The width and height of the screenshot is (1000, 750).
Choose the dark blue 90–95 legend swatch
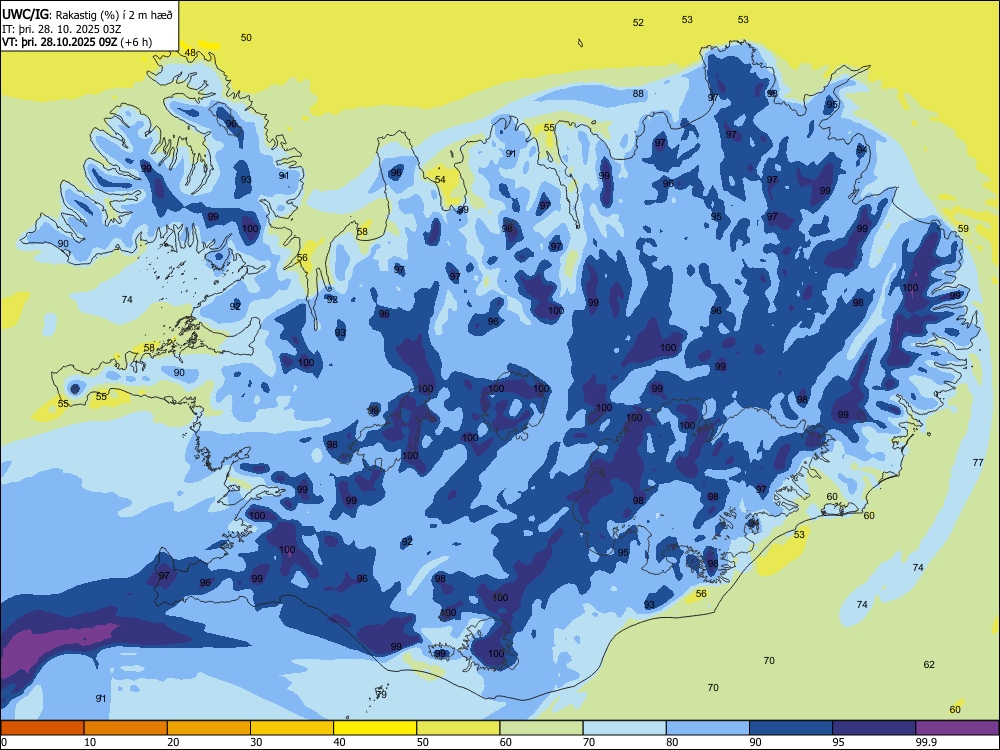click(791, 728)
